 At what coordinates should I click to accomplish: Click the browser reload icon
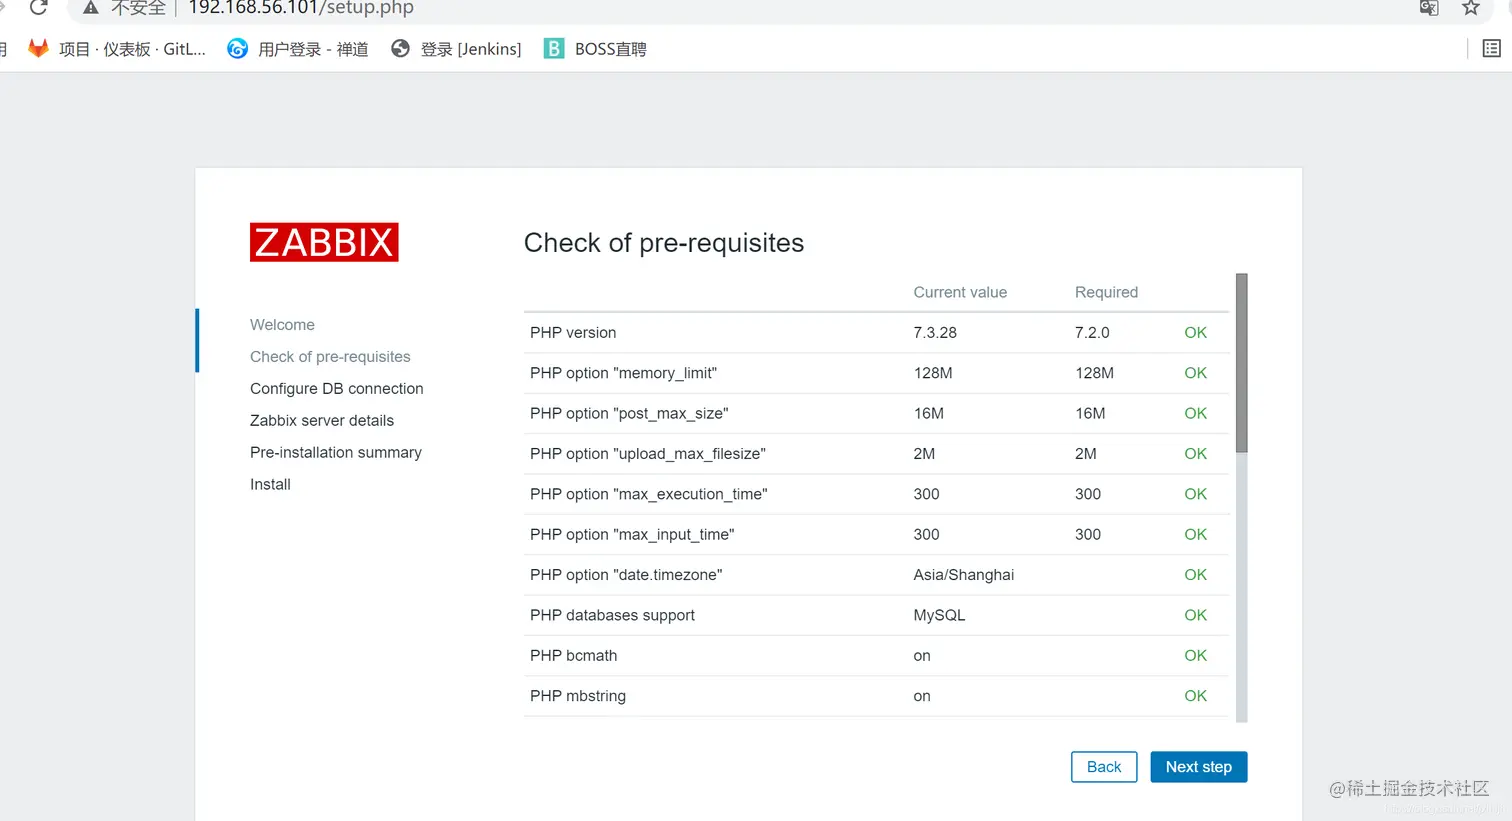tap(38, 7)
